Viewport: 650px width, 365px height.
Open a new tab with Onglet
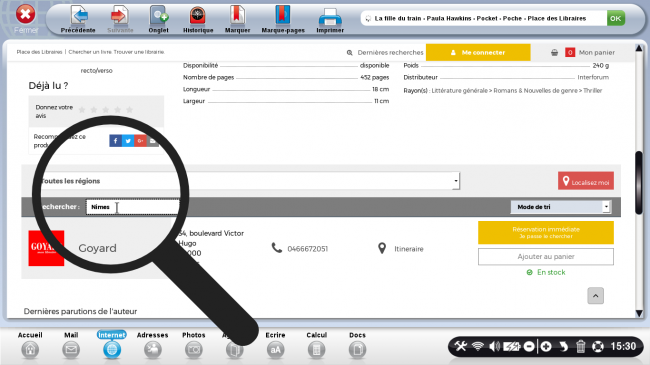159,16
